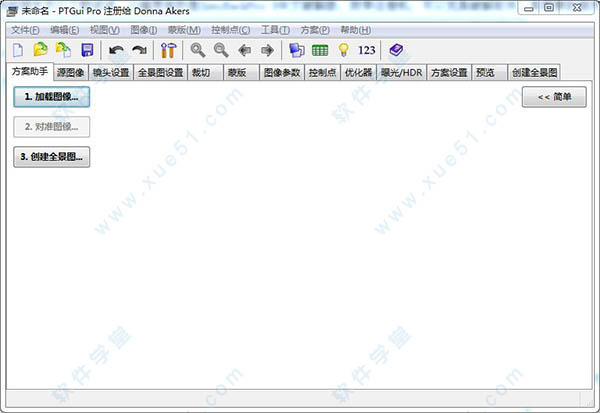
Task: Open the 文件(F) menu
Action: point(26,31)
